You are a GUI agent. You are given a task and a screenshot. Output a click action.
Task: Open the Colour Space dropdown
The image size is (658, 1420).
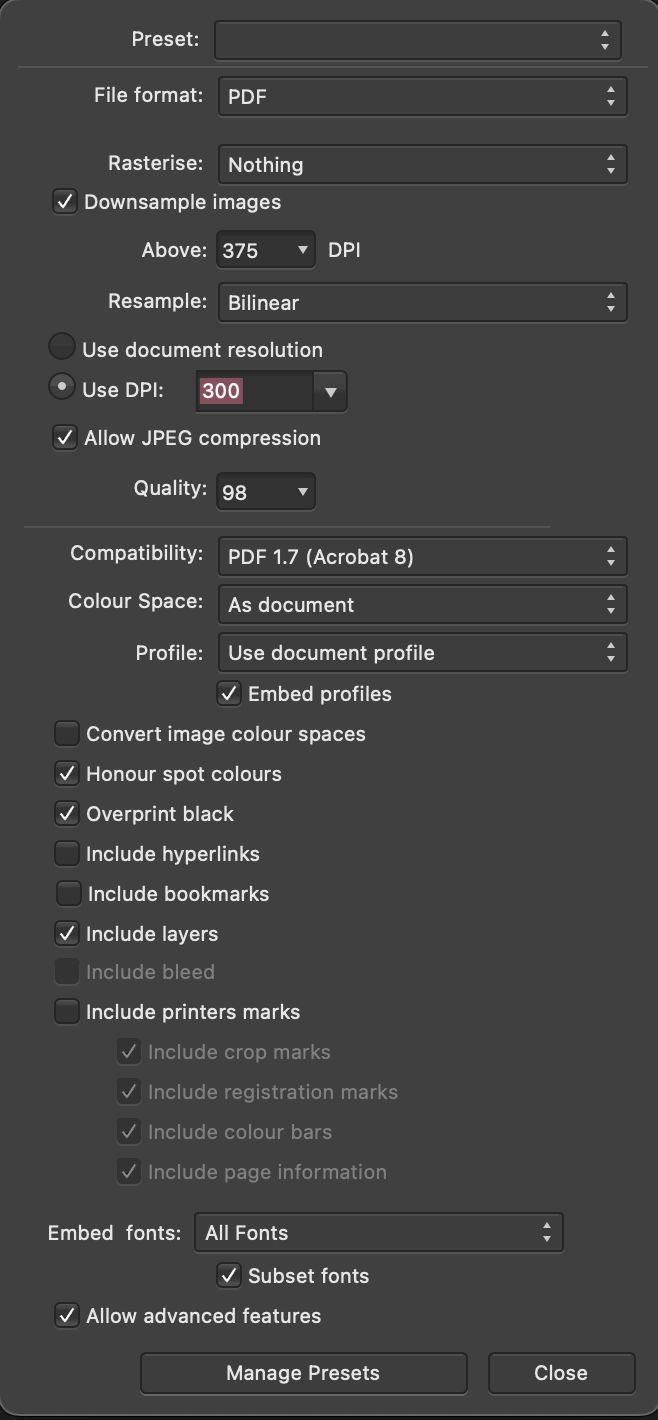pyautogui.click(x=422, y=604)
